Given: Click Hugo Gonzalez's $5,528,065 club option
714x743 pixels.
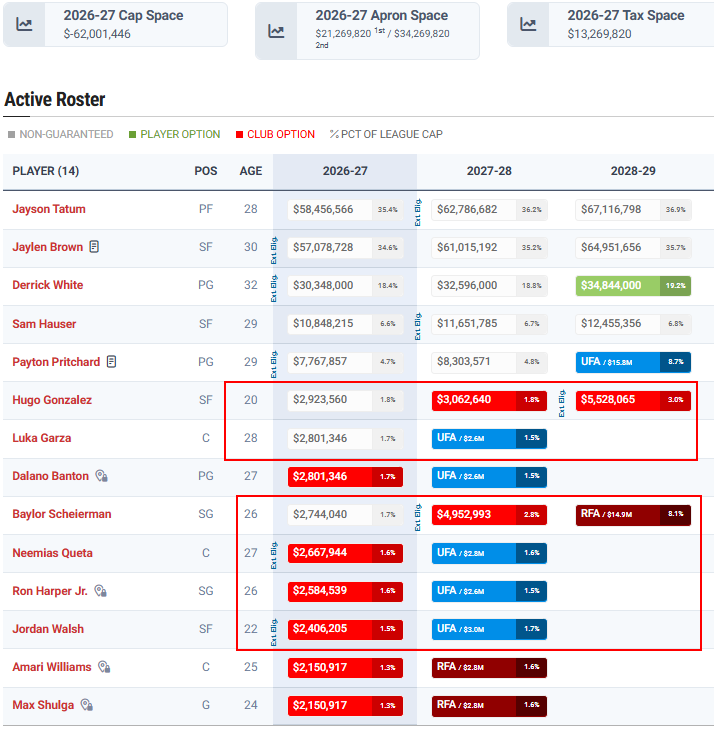Looking at the screenshot, I should click(633, 400).
